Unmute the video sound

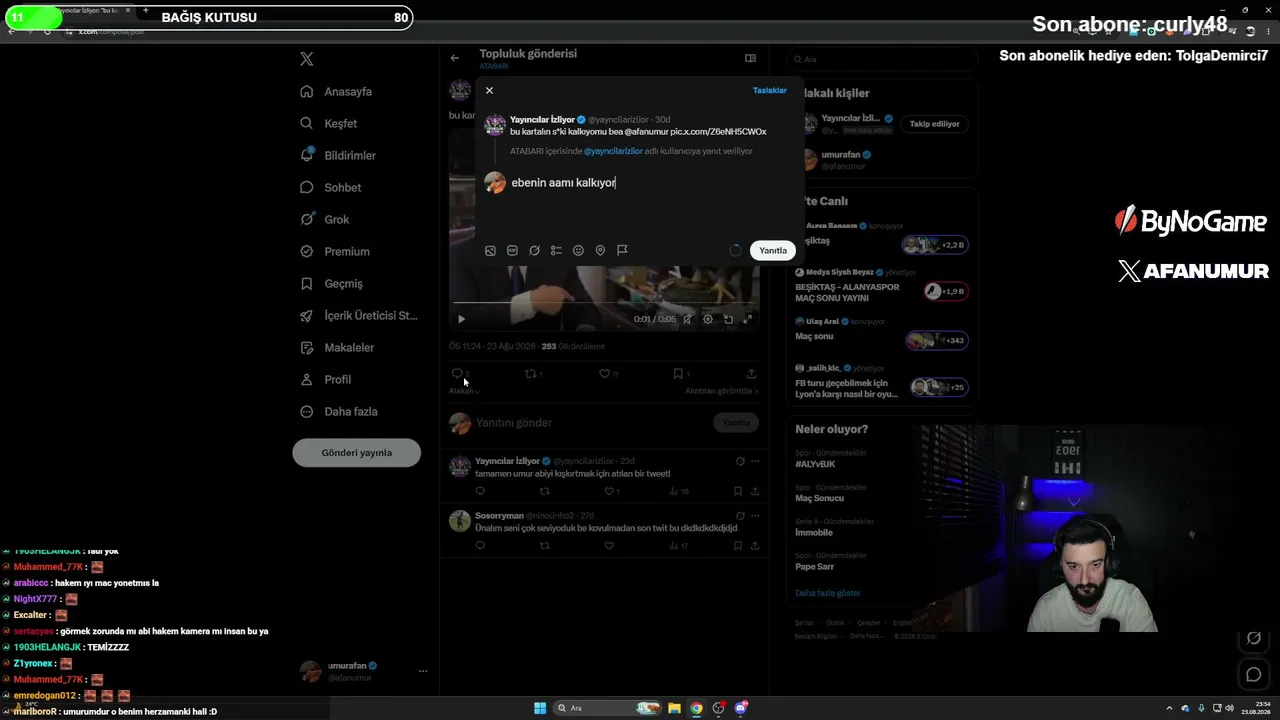click(x=687, y=319)
